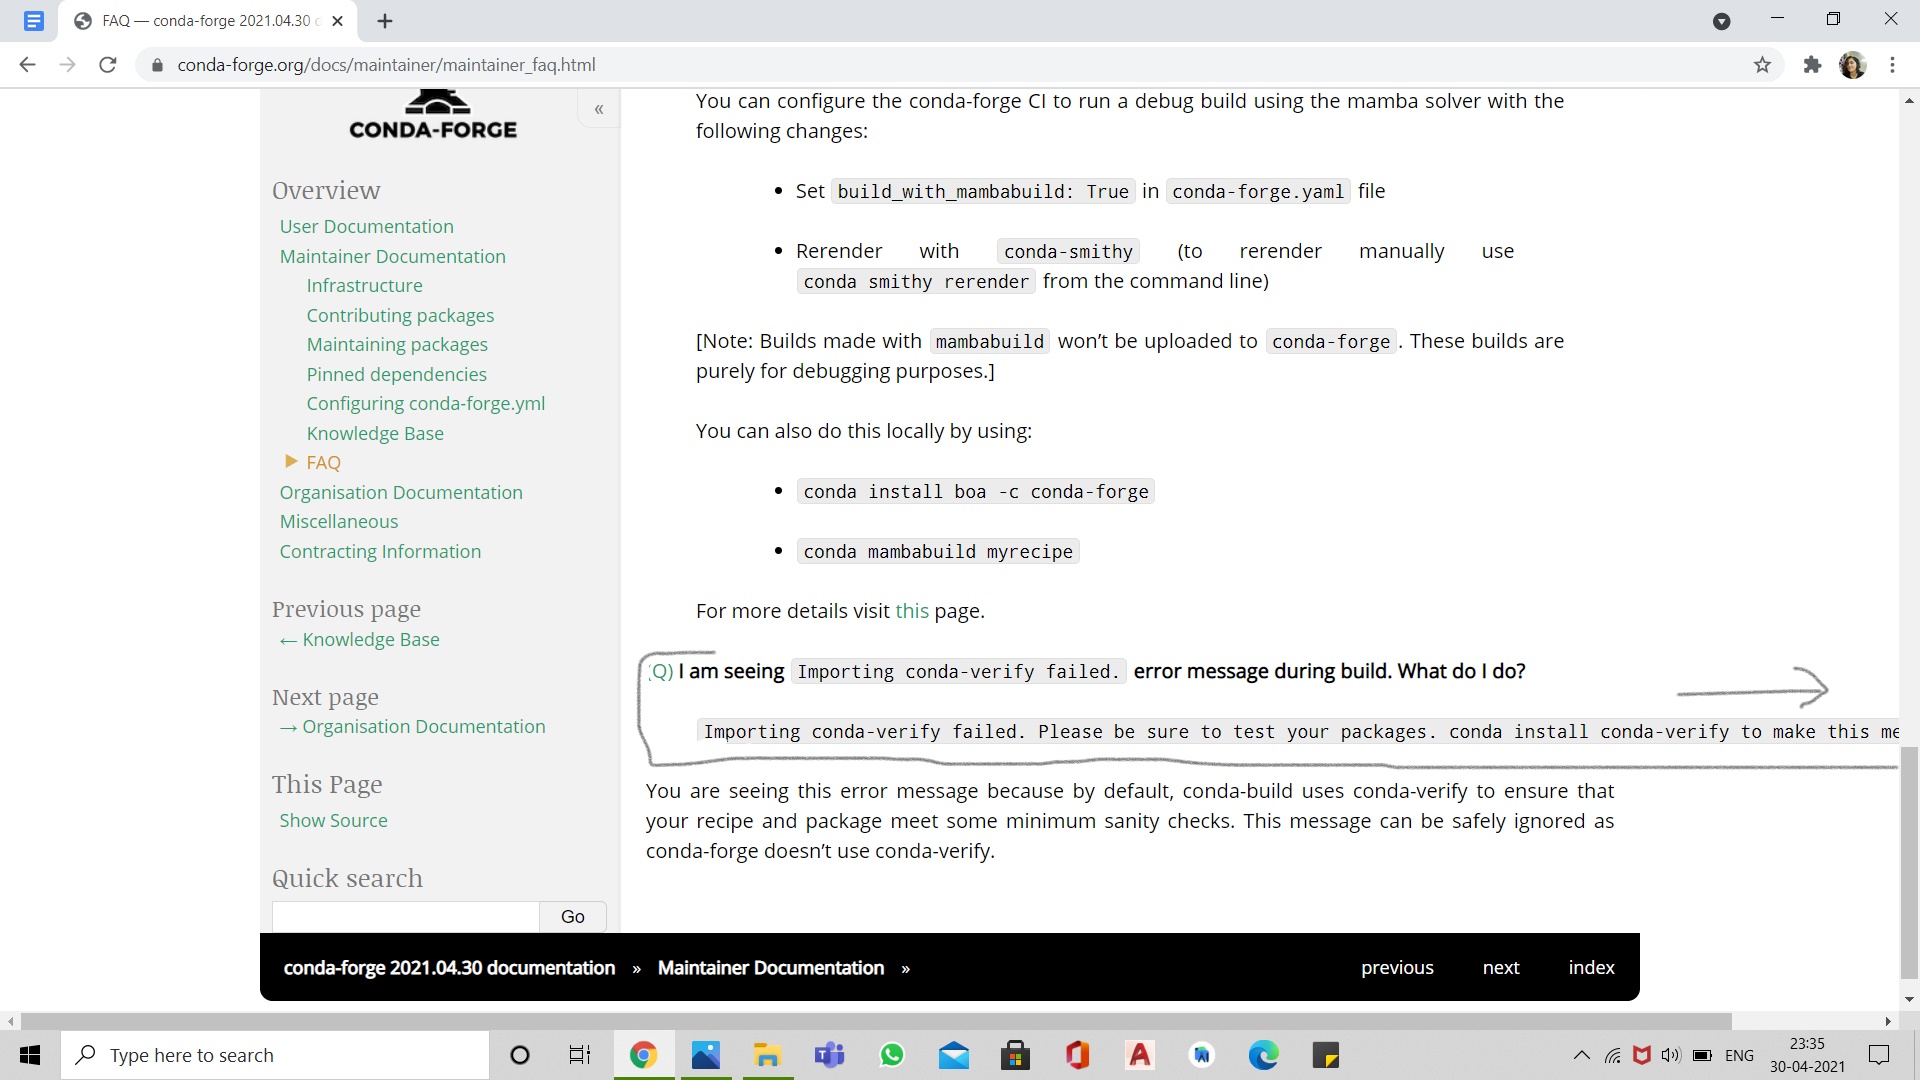This screenshot has width=1920, height=1080.
Task: Open File Explorer from taskbar
Action: click(767, 1055)
